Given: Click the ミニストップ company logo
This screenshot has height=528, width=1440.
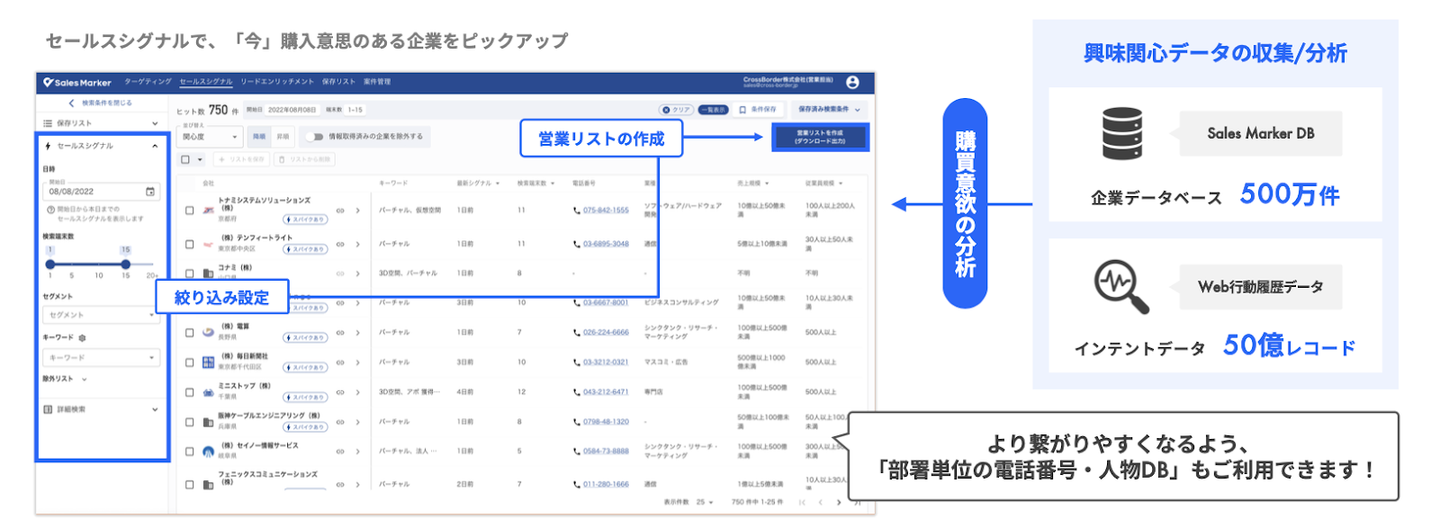Looking at the screenshot, I should (208, 391).
